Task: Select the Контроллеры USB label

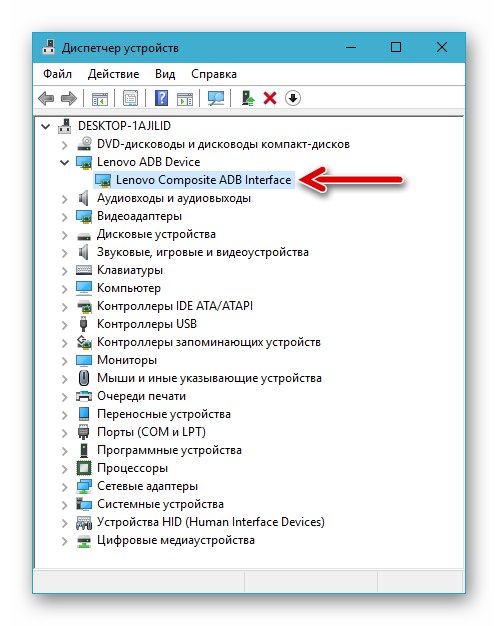Action: coord(147,324)
